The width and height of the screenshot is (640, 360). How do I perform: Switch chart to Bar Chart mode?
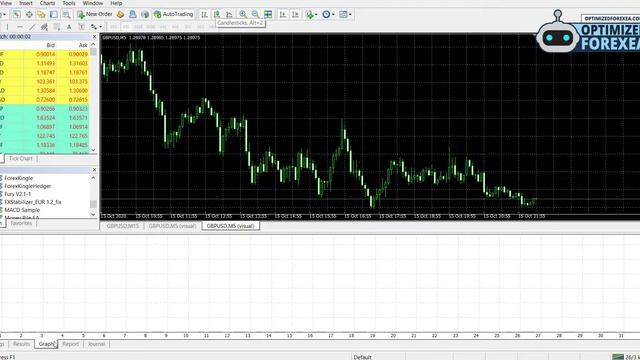[204, 14]
